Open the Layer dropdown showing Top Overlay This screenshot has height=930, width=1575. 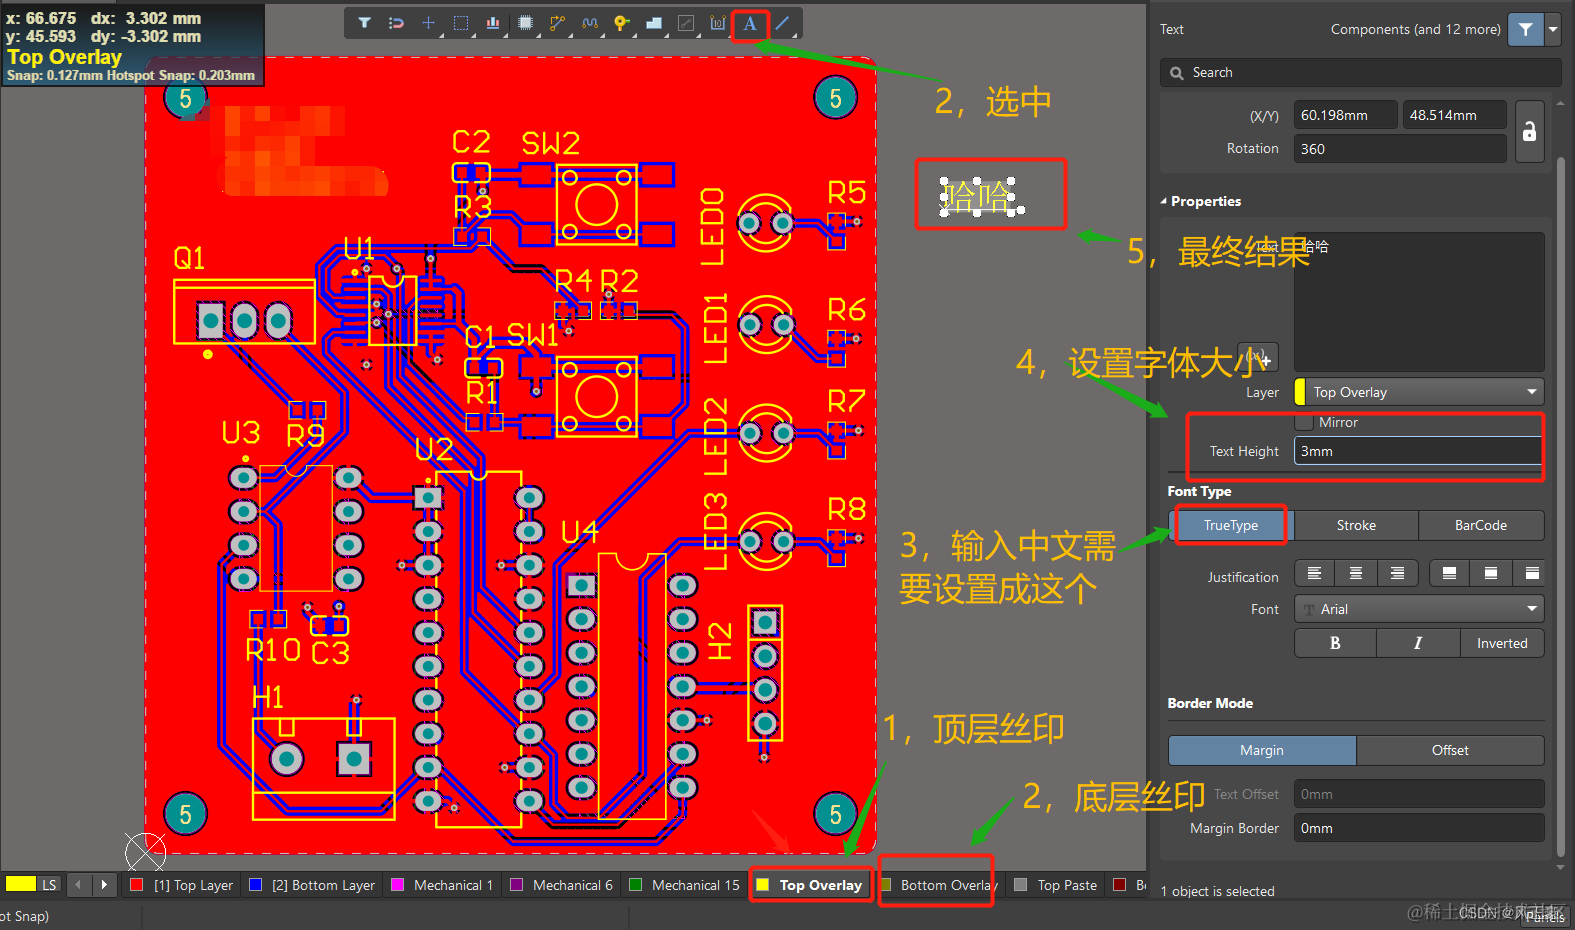1419,392
